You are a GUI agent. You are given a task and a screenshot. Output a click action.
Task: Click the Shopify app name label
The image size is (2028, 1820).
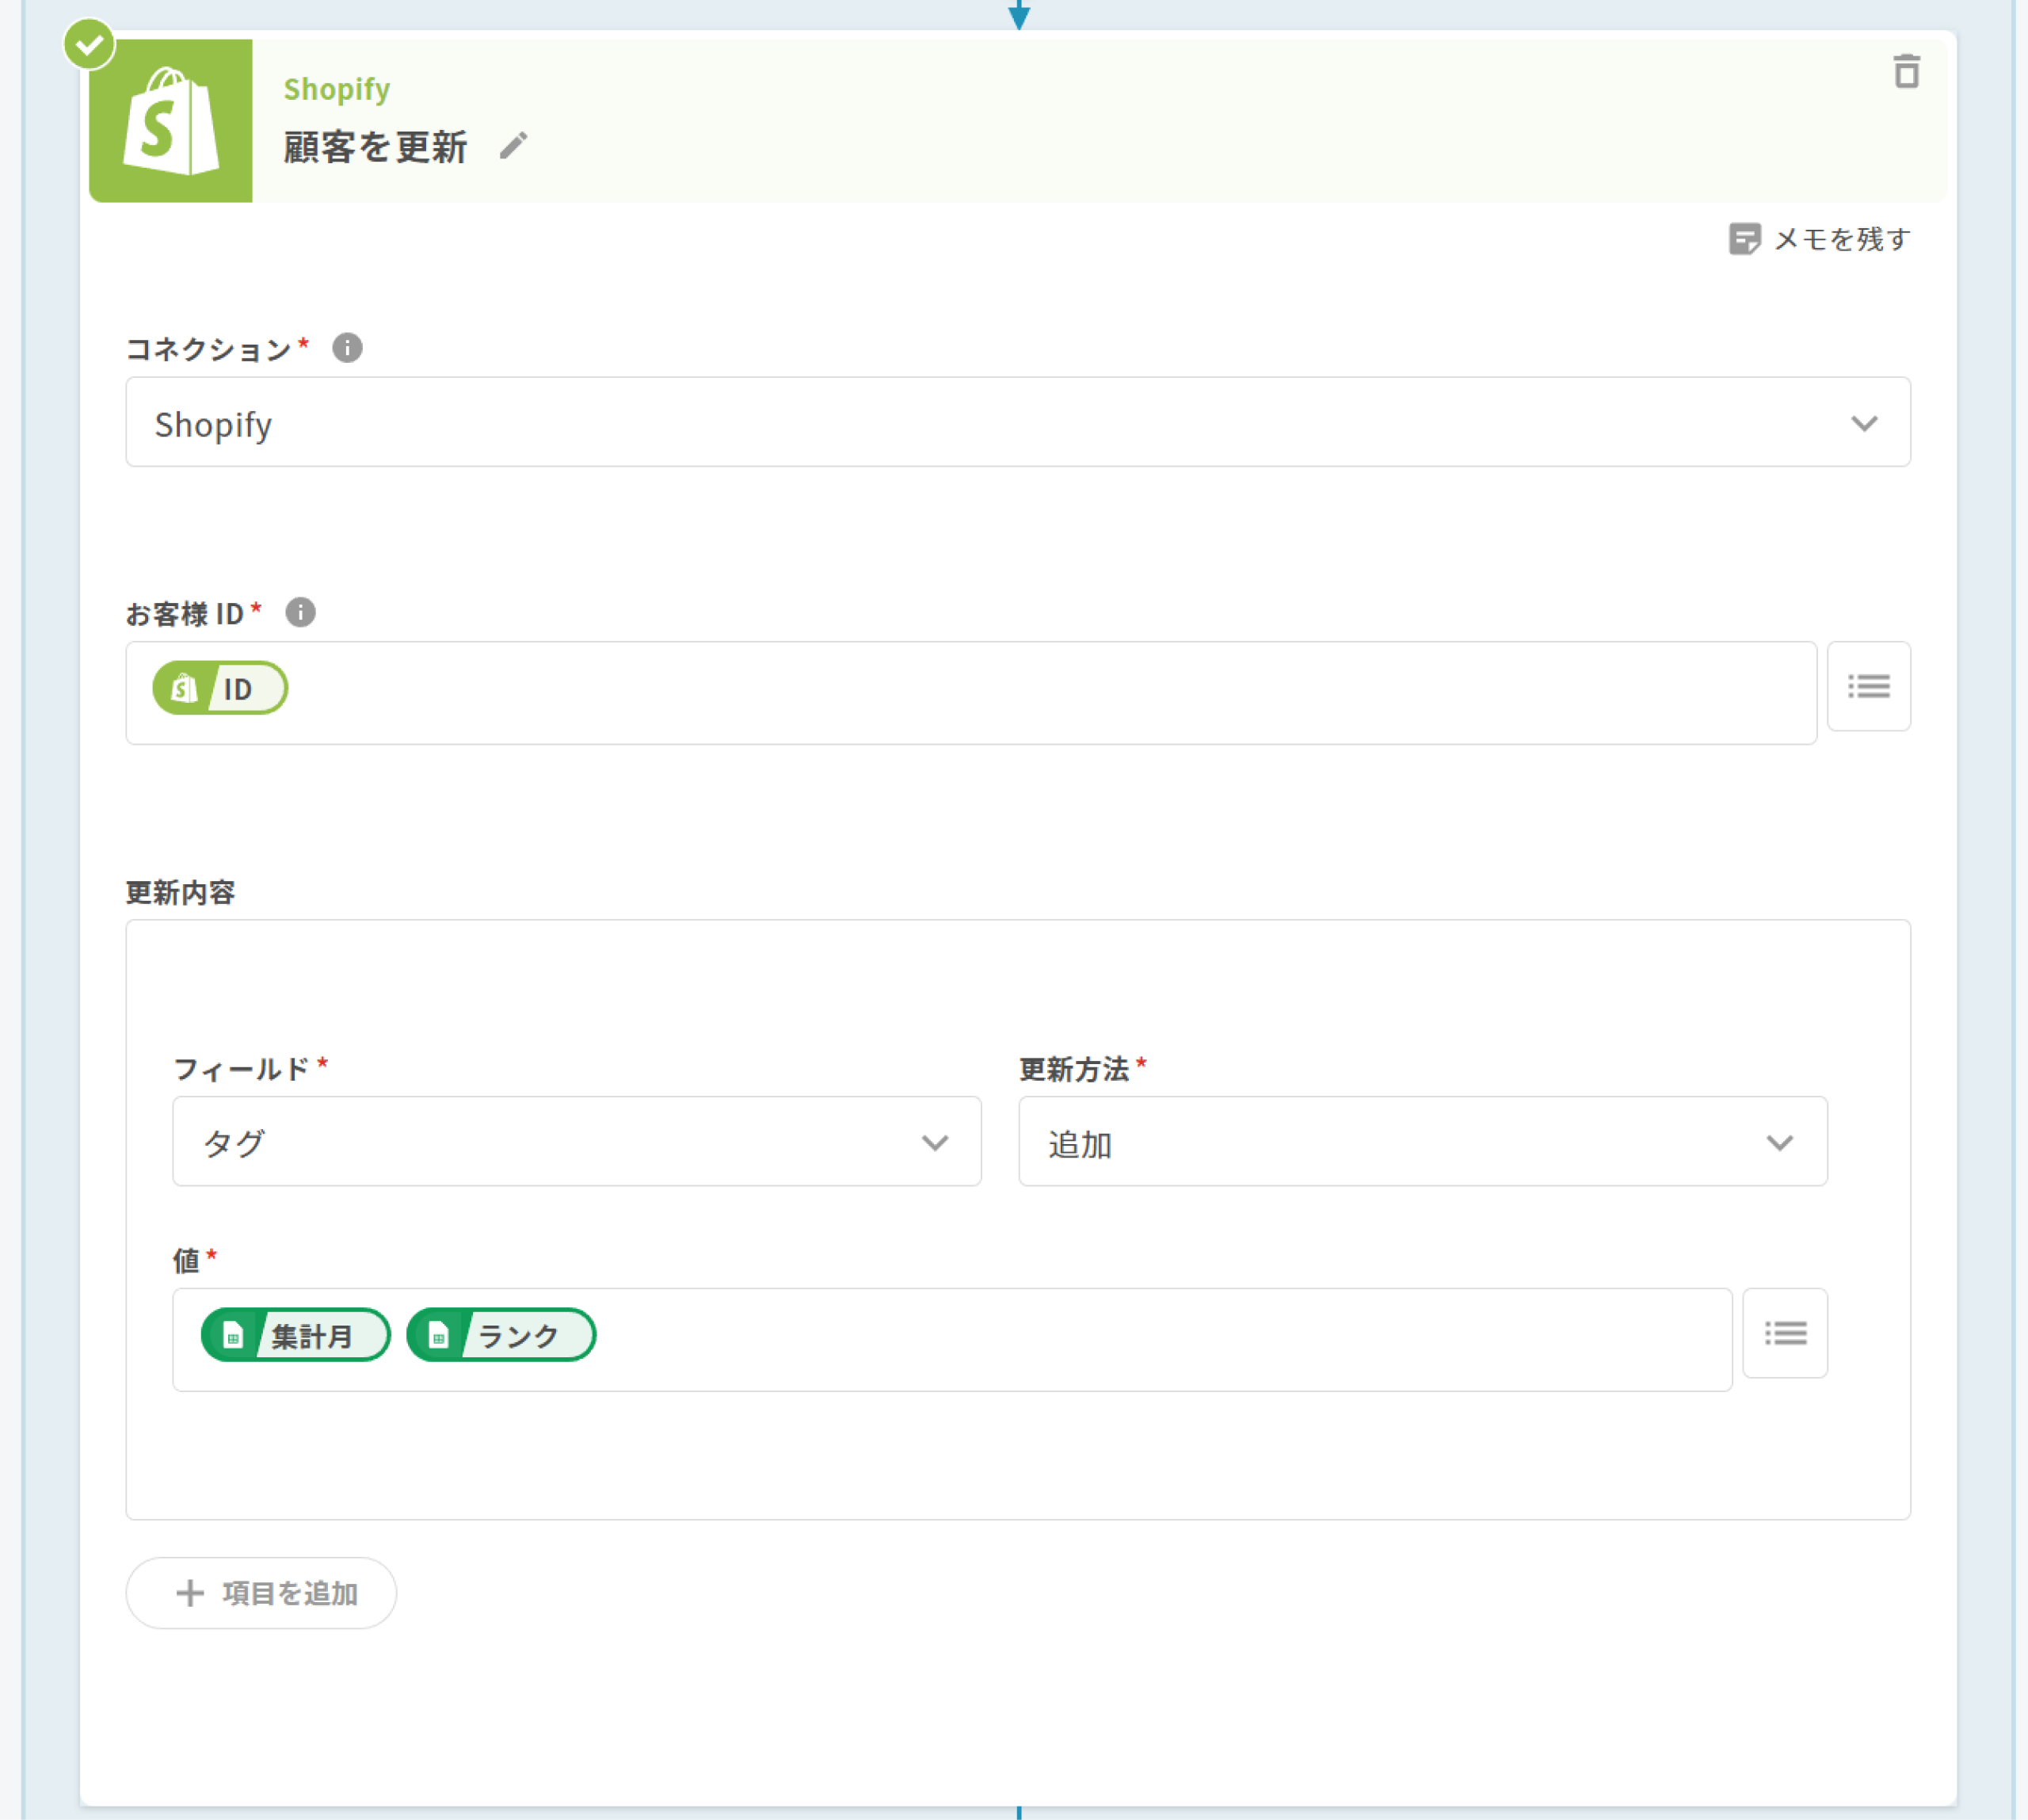click(x=336, y=89)
